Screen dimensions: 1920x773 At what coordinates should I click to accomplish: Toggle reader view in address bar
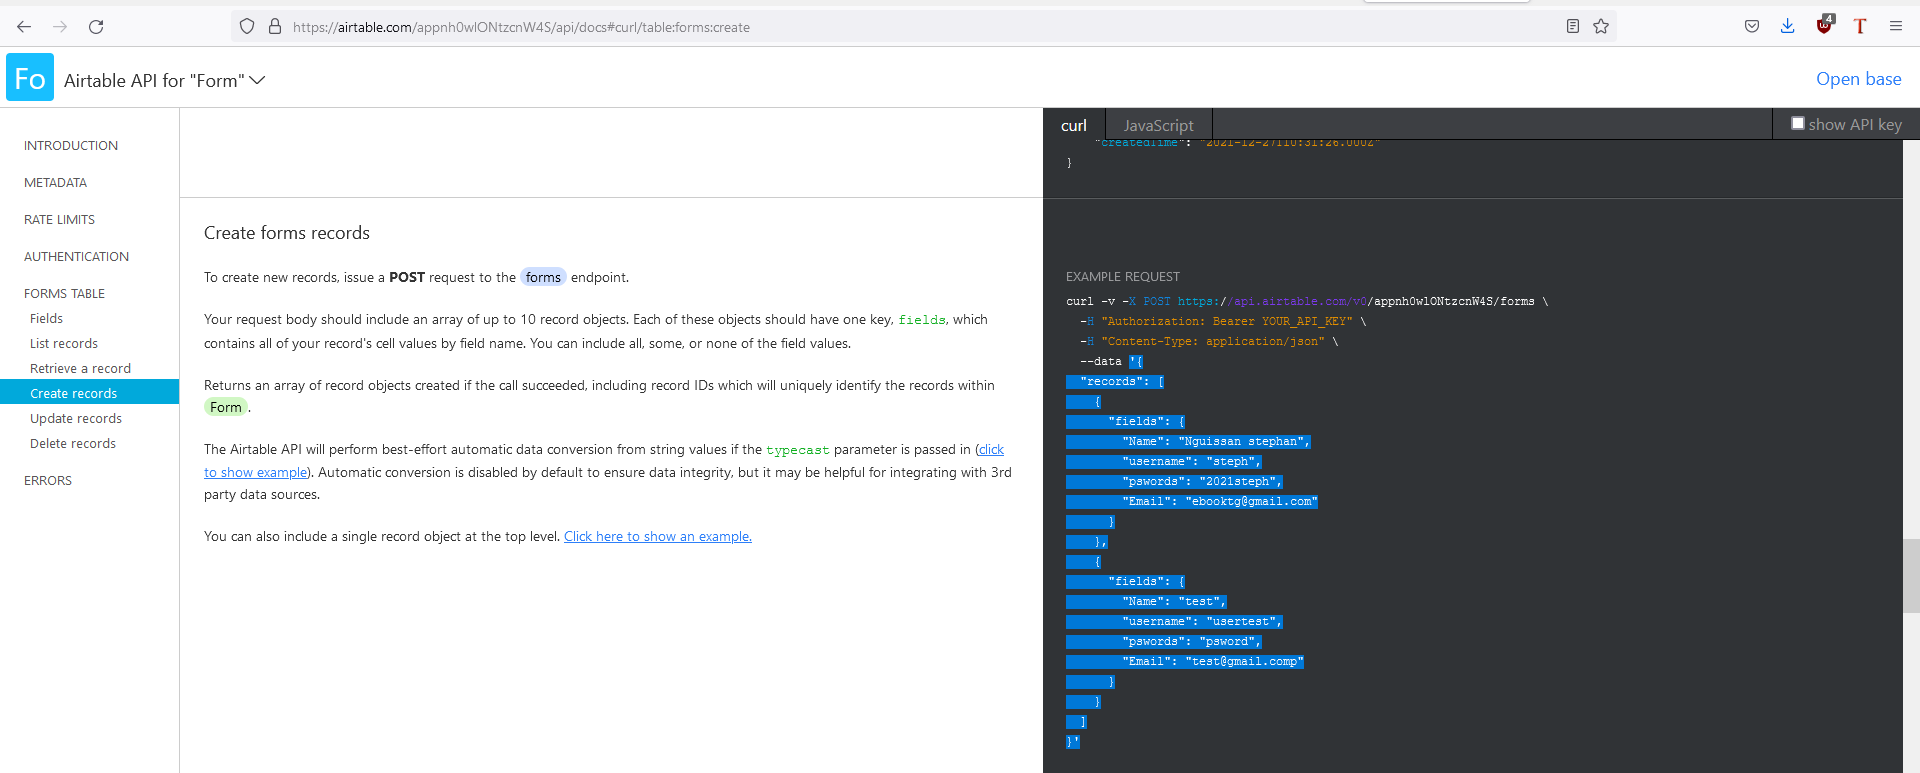click(x=1573, y=27)
